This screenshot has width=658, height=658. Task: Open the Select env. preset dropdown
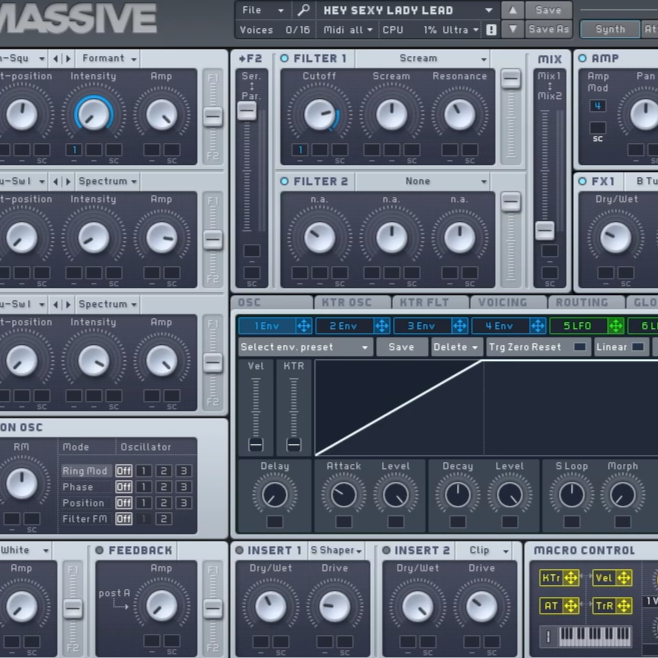[305, 347]
